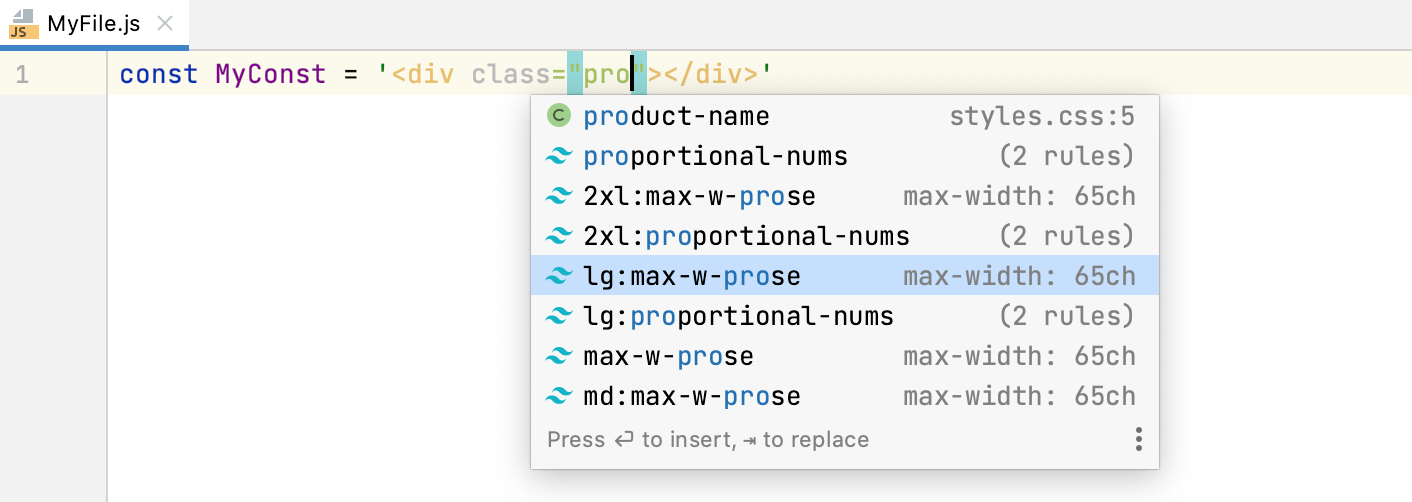Select the max-w-prose completion entry
The width and height of the screenshot is (1412, 502).
[x=668, y=357]
